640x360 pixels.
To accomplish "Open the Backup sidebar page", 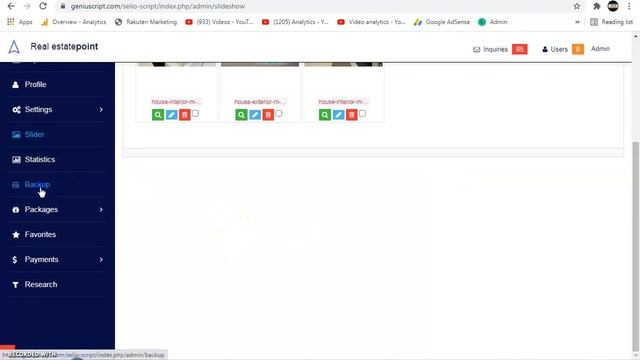I will (x=37, y=184).
